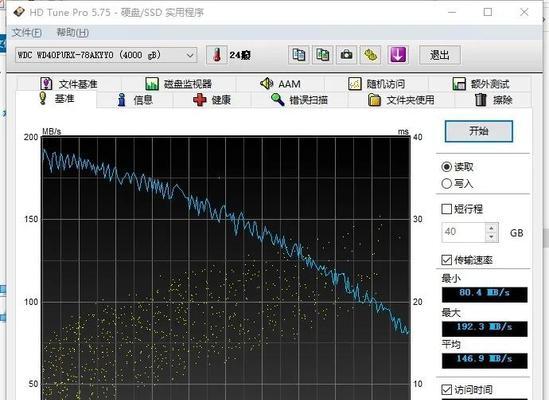Enable the 短行程 short stroke checkbox
Image resolution: width=549 pixels, height=400 pixels.
pyautogui.click(x=446, y=209)
